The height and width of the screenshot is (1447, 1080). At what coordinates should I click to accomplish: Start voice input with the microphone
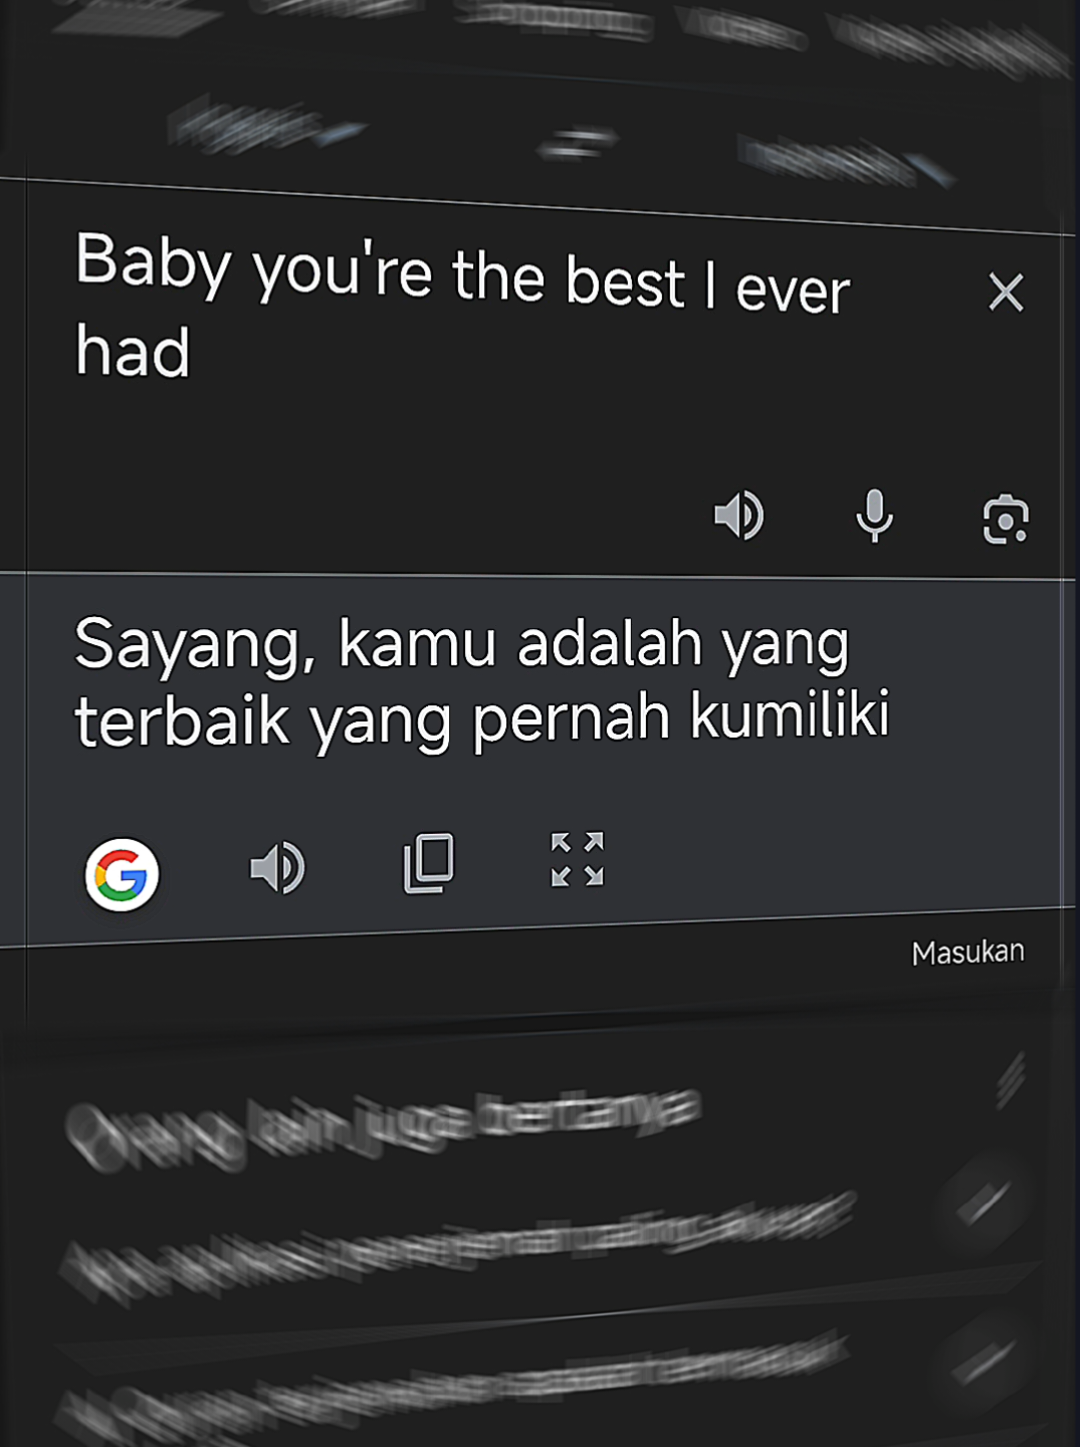pyautogui.click(x=874, y=516)
